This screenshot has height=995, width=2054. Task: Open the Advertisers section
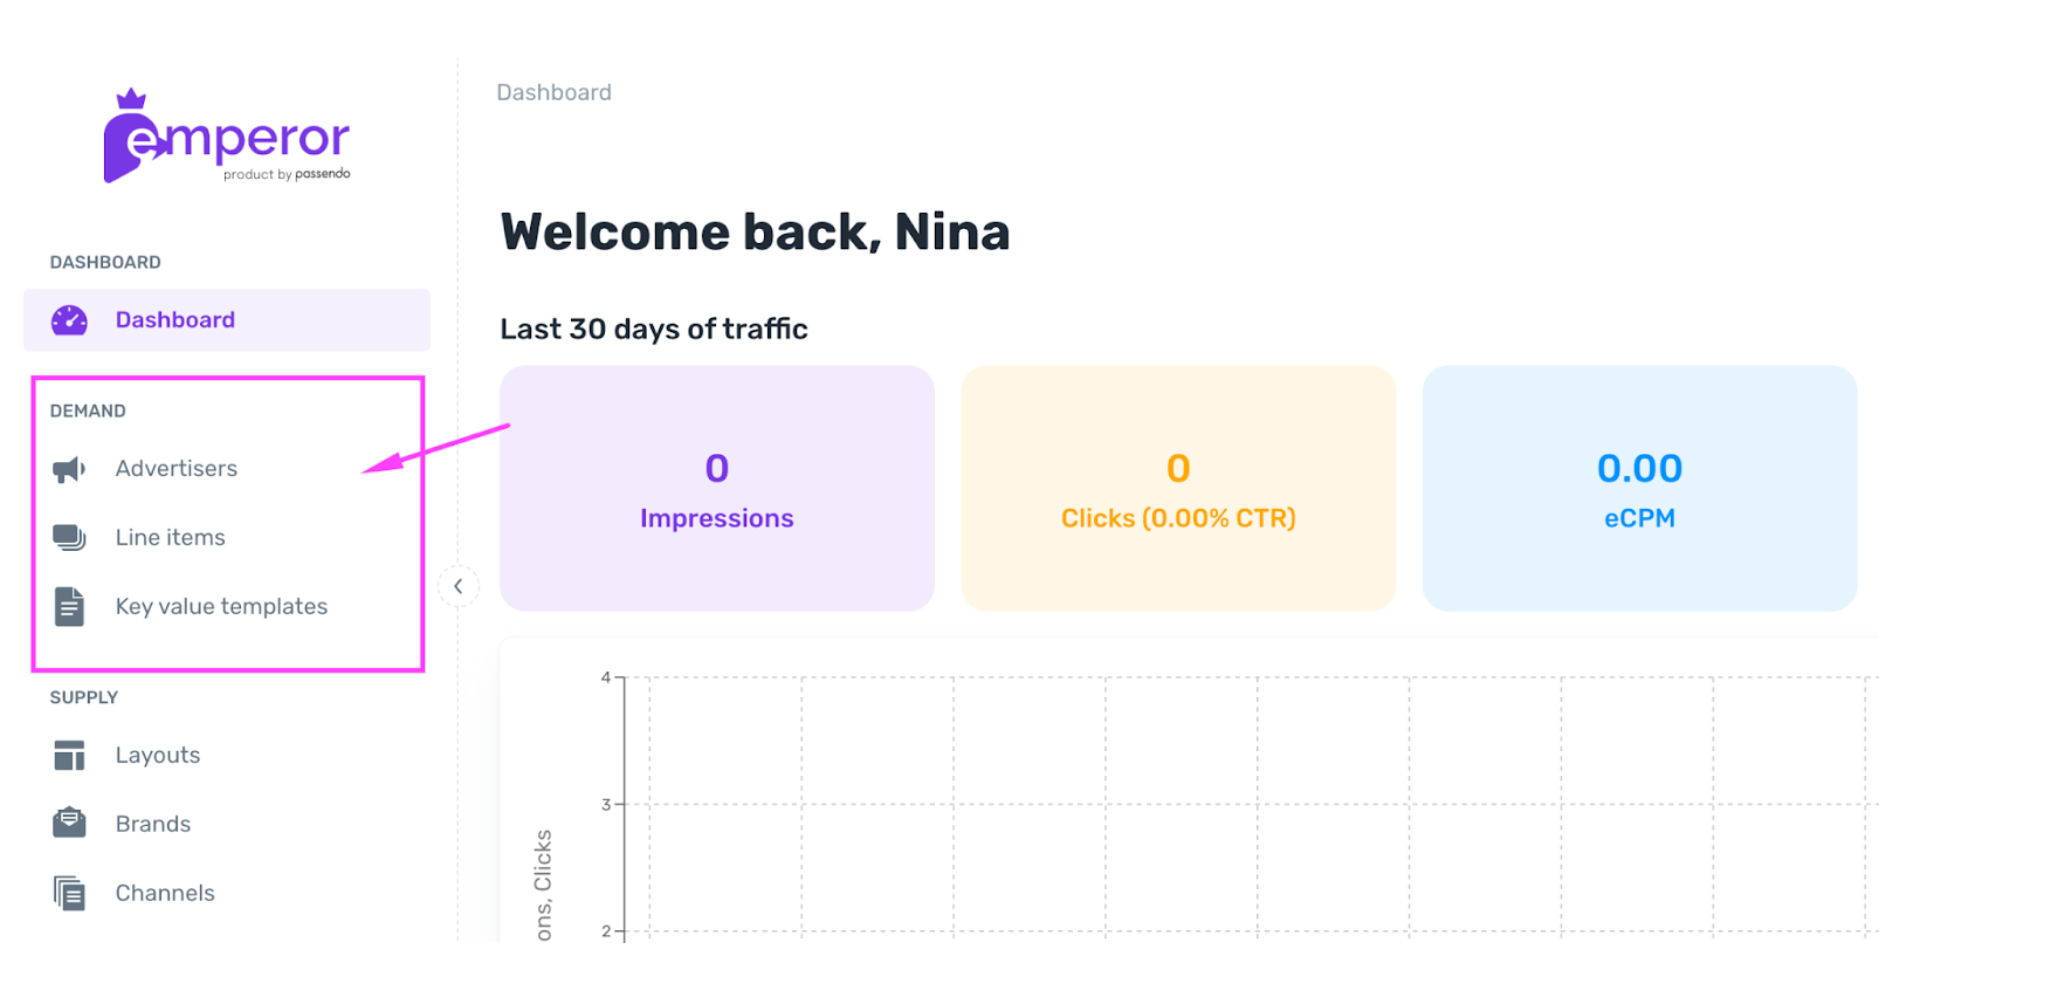[x=176, y=469]
